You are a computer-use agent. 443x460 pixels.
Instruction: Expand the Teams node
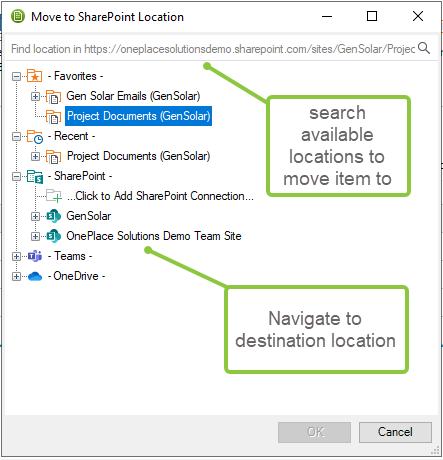point(16,256)
